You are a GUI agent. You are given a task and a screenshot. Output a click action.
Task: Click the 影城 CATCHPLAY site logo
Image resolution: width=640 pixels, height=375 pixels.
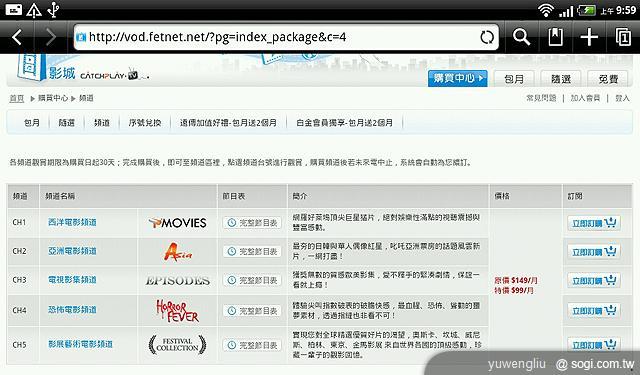click(83, 69)
